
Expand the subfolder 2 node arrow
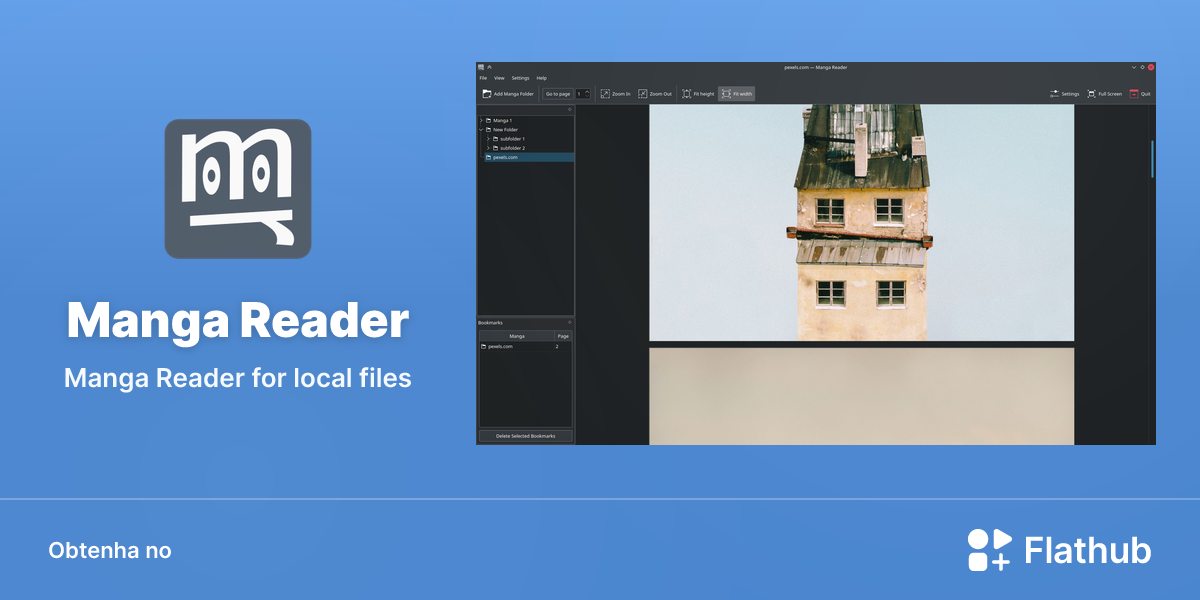tap(488, 148)
